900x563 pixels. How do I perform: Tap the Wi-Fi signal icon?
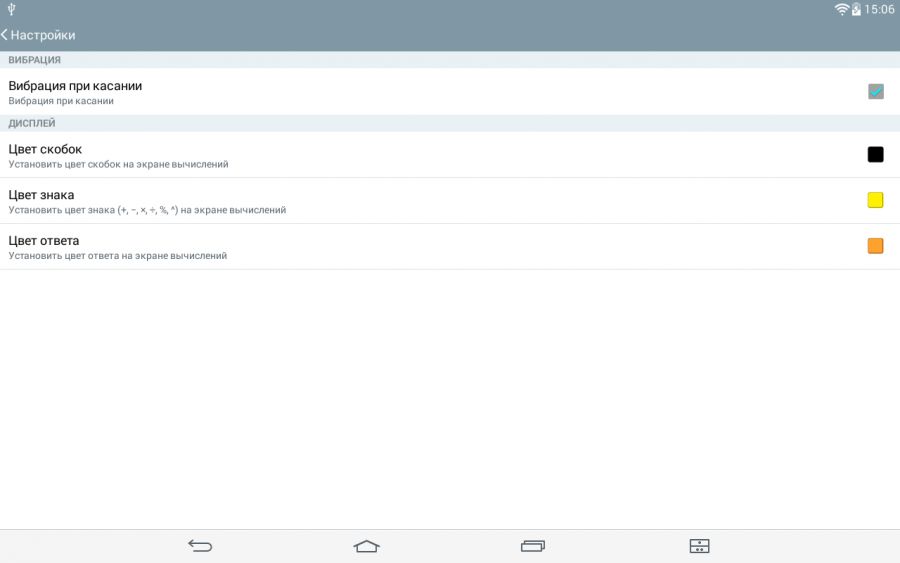tap(841, 10)
